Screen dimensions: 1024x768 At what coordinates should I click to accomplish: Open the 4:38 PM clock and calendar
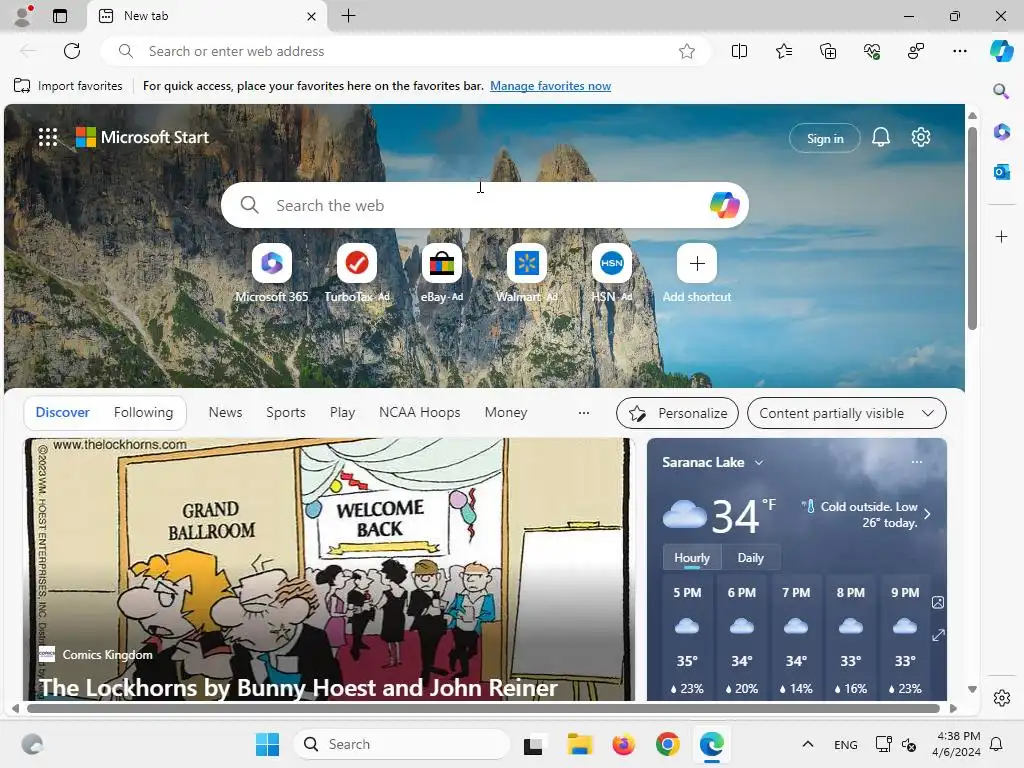[956, 744]
